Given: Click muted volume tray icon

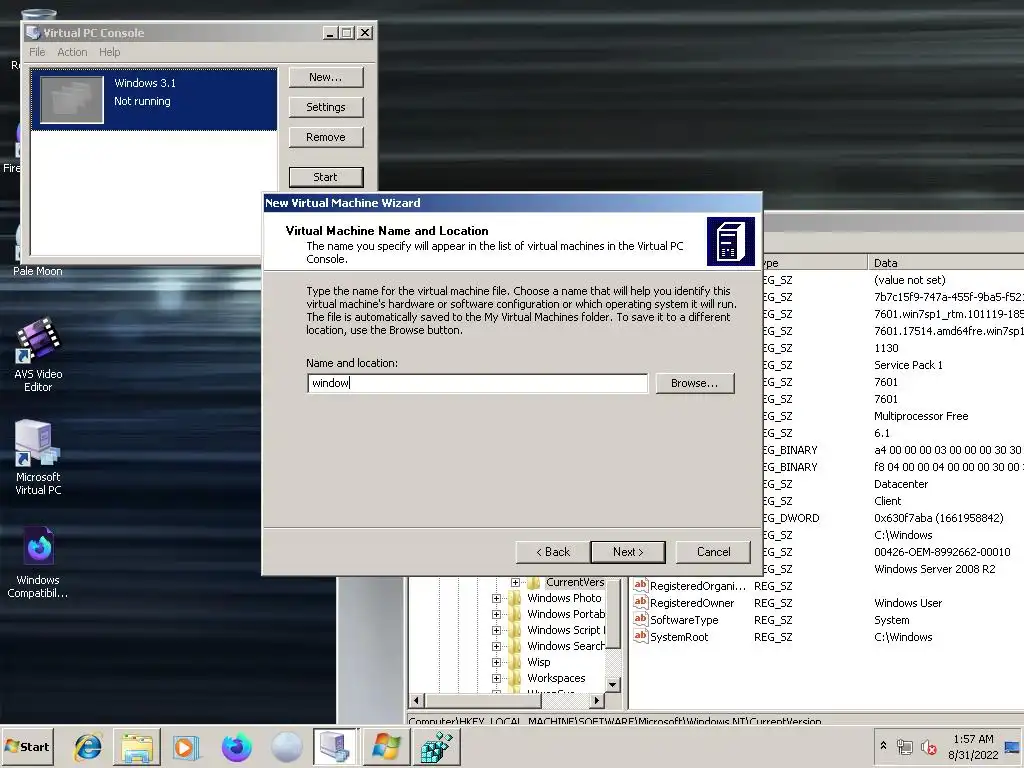Looking at the screenshot, I should pyautogui.click(x=928, y=746).
